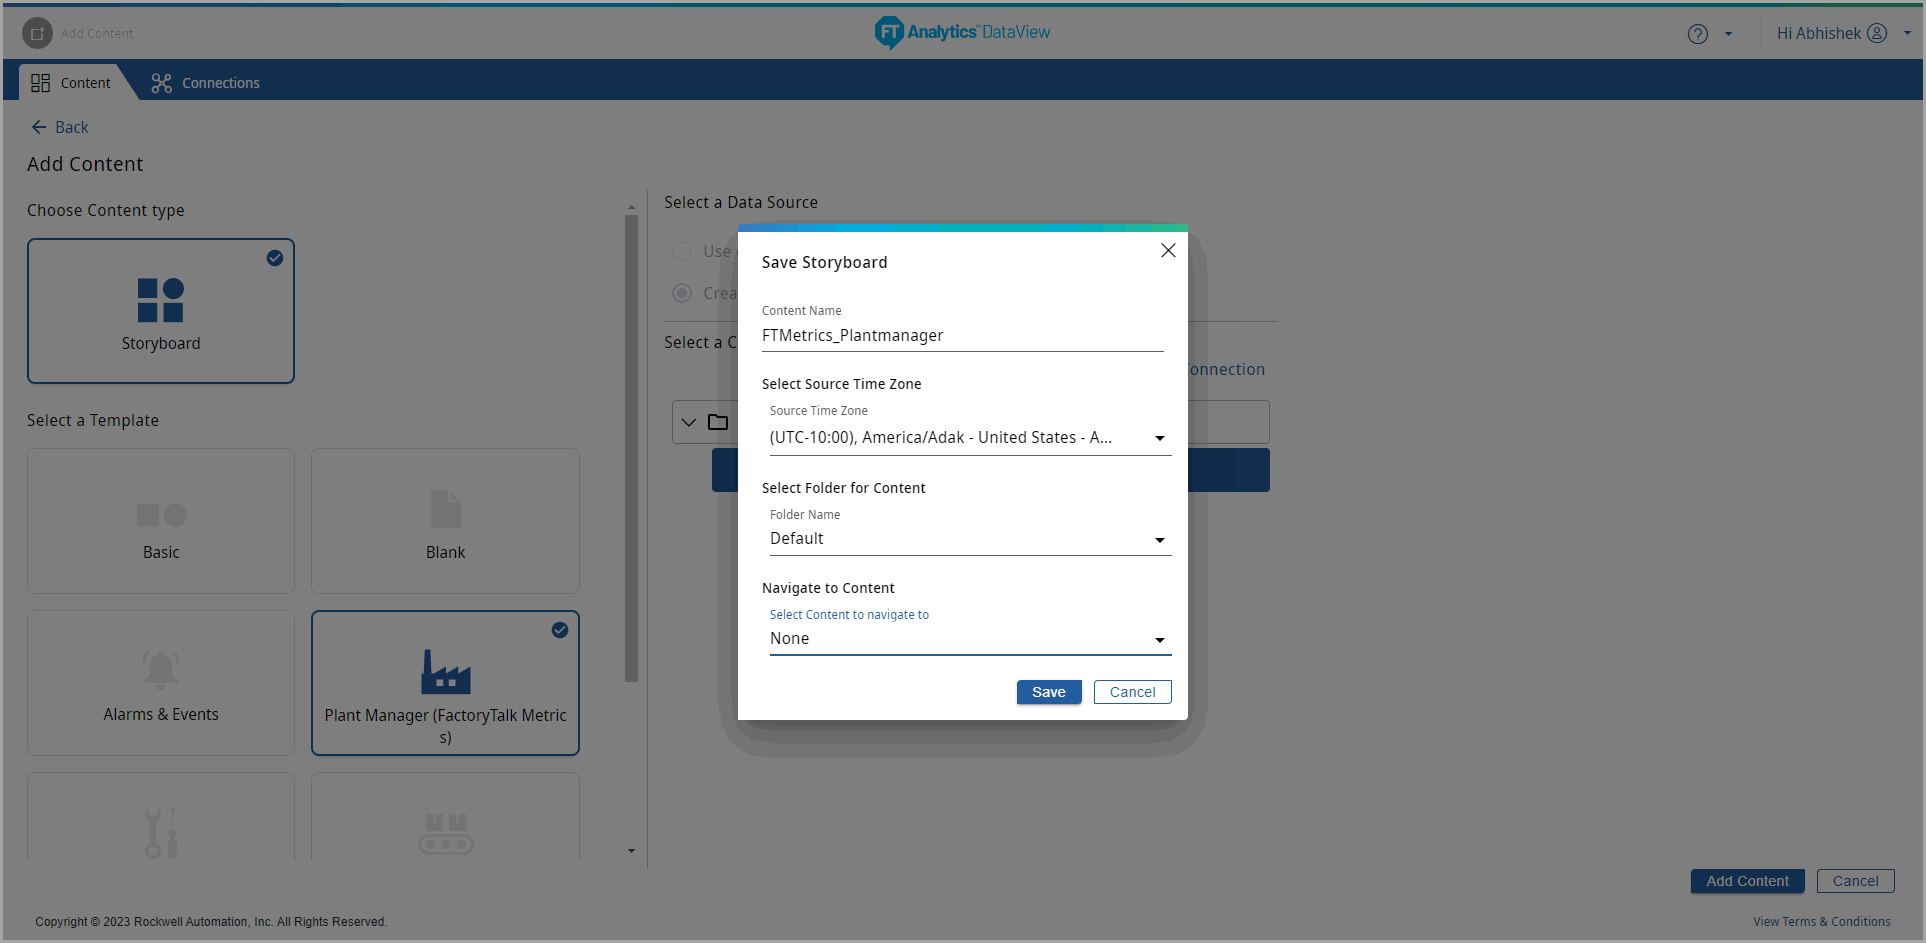Viewport: 1926px width, 943px height.
Task: Click the FT Analytics DataView logo
Action: tap(962, 32)
